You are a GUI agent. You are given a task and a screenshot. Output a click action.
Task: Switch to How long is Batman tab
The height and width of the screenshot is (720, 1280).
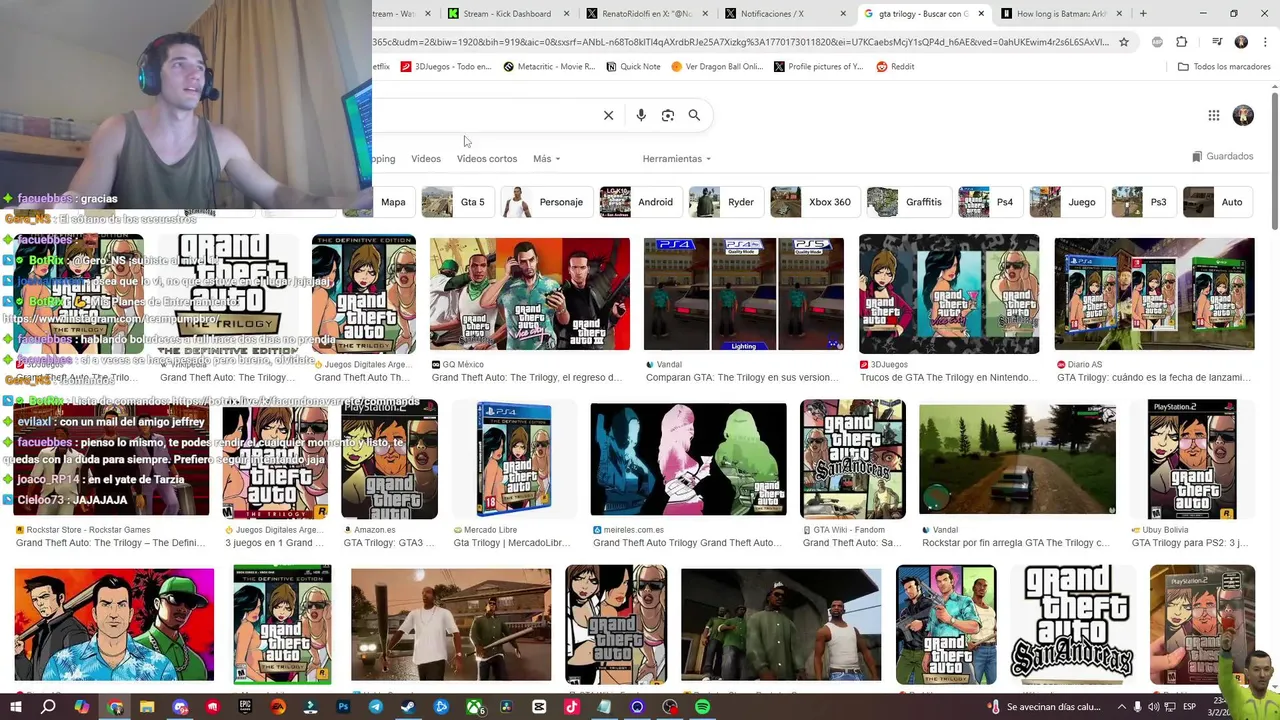[1061, 14]
